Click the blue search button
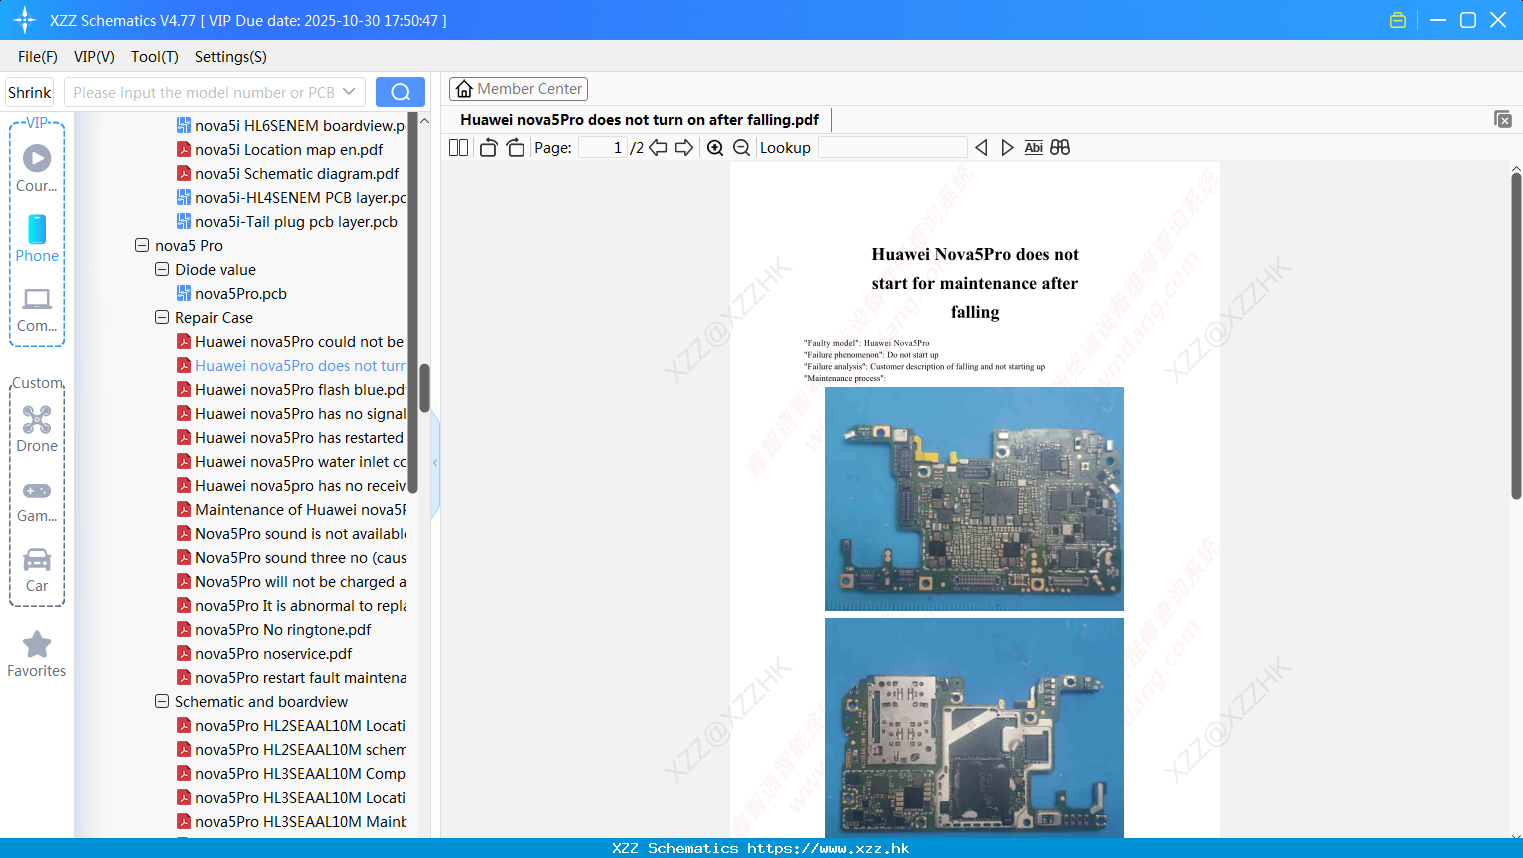Viewport: 1523px width, 858px height. click(x=400, y=92)
